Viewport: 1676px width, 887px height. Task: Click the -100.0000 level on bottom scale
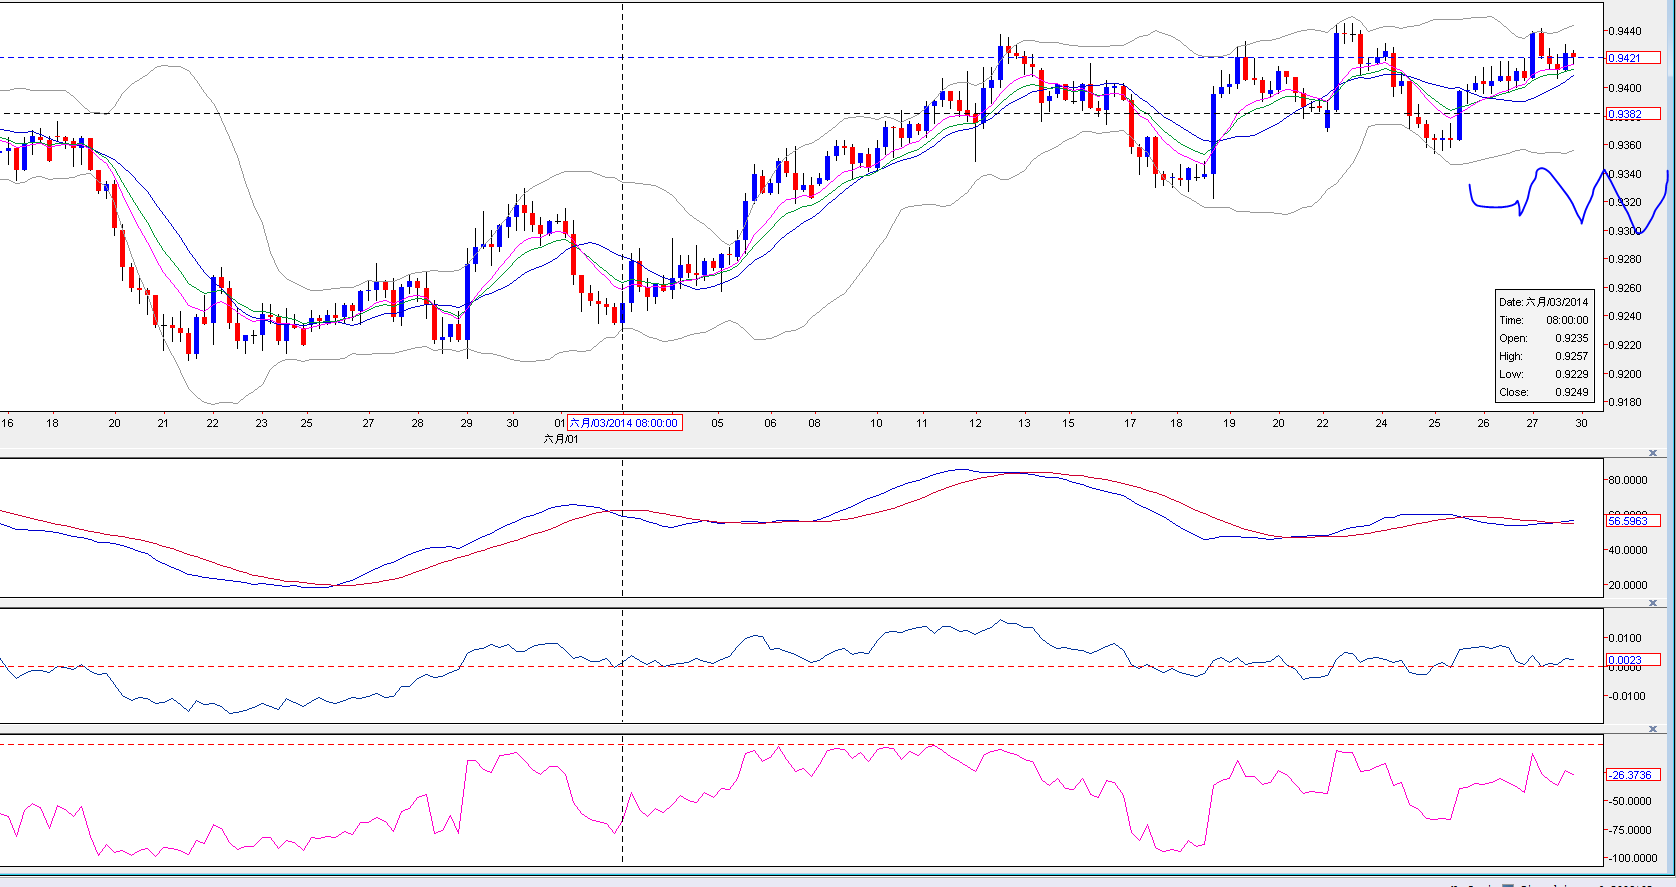point(1630,858)
